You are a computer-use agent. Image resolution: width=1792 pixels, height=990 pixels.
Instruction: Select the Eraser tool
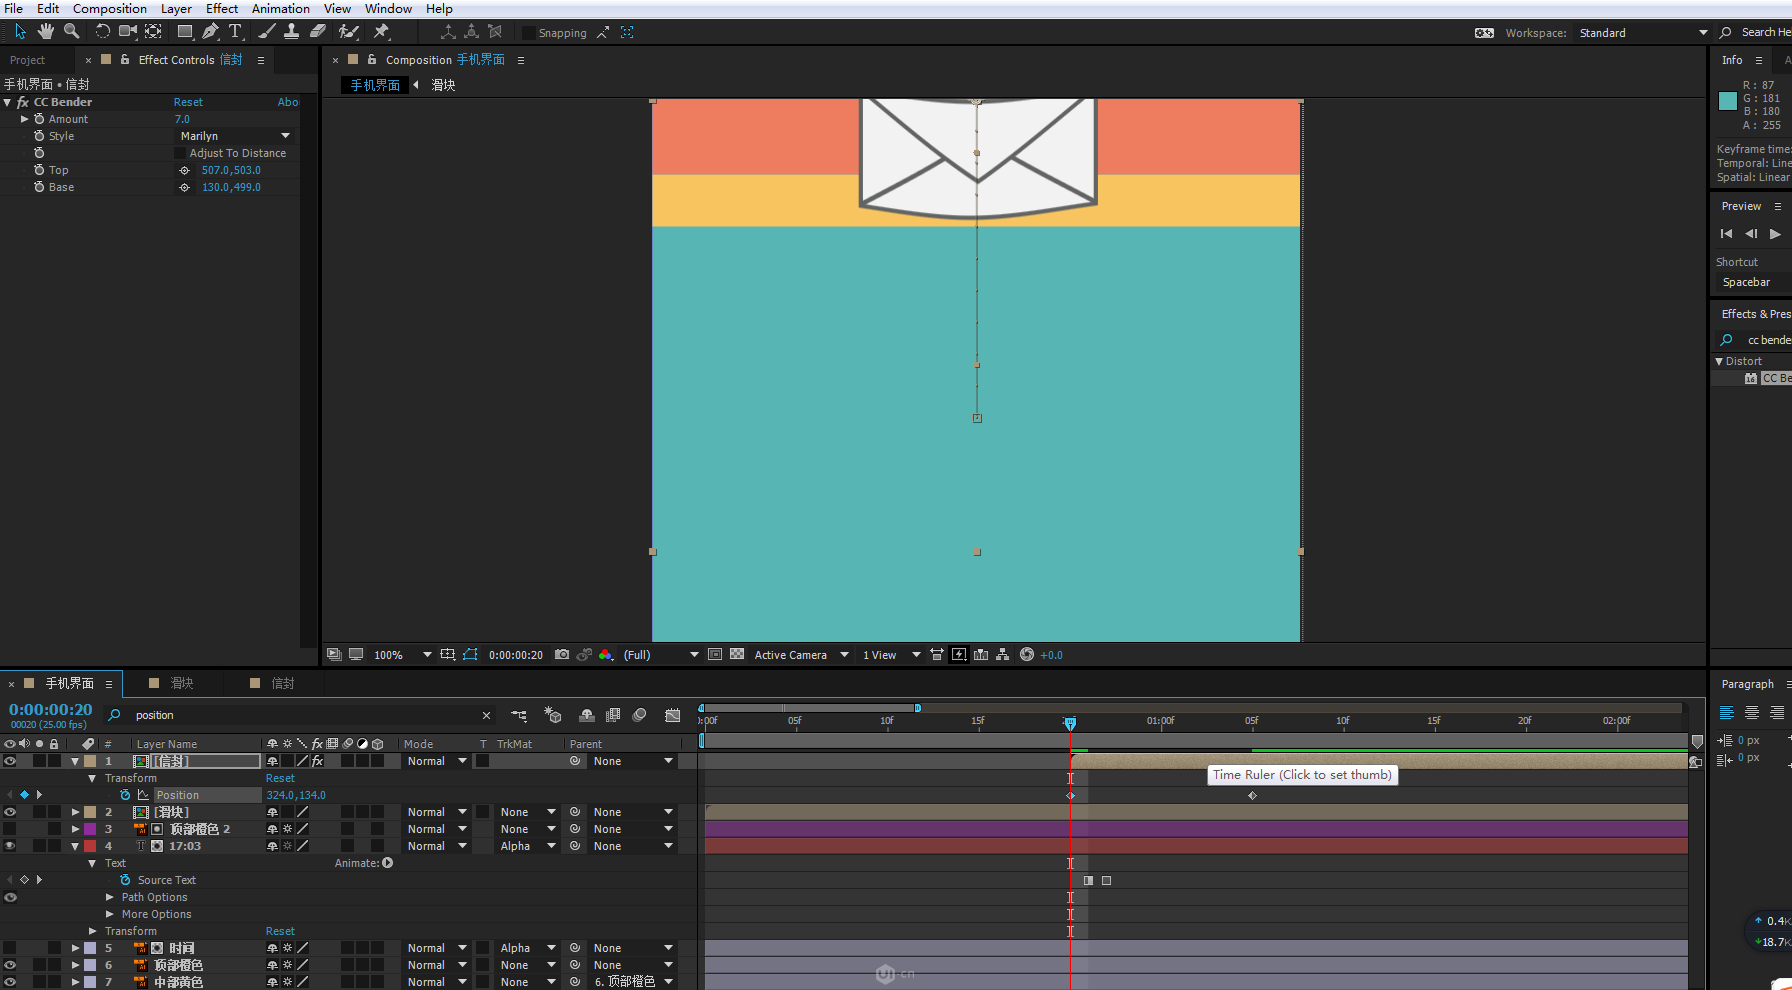(318, 32)
